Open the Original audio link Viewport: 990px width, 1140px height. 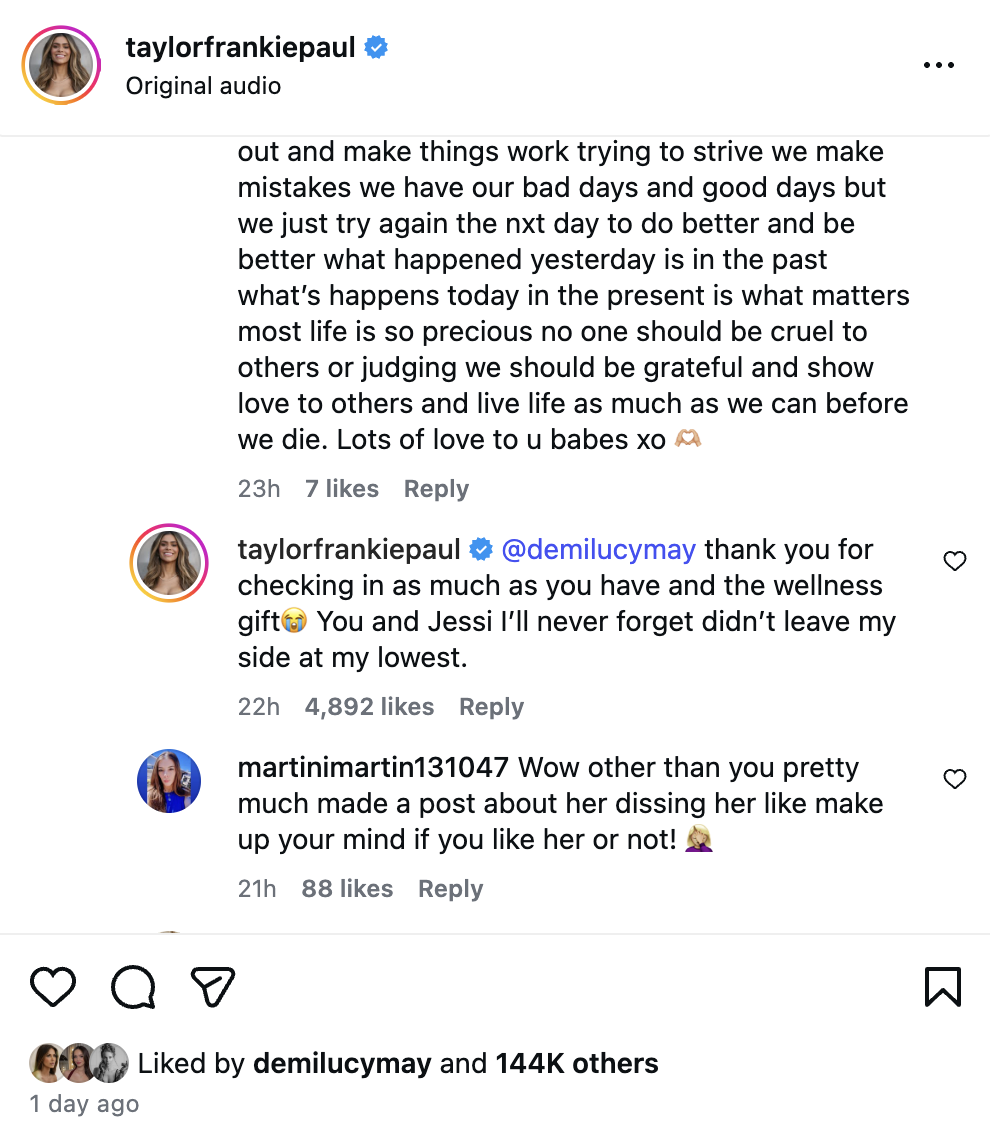pyautogui.click(x=203, y=86)
